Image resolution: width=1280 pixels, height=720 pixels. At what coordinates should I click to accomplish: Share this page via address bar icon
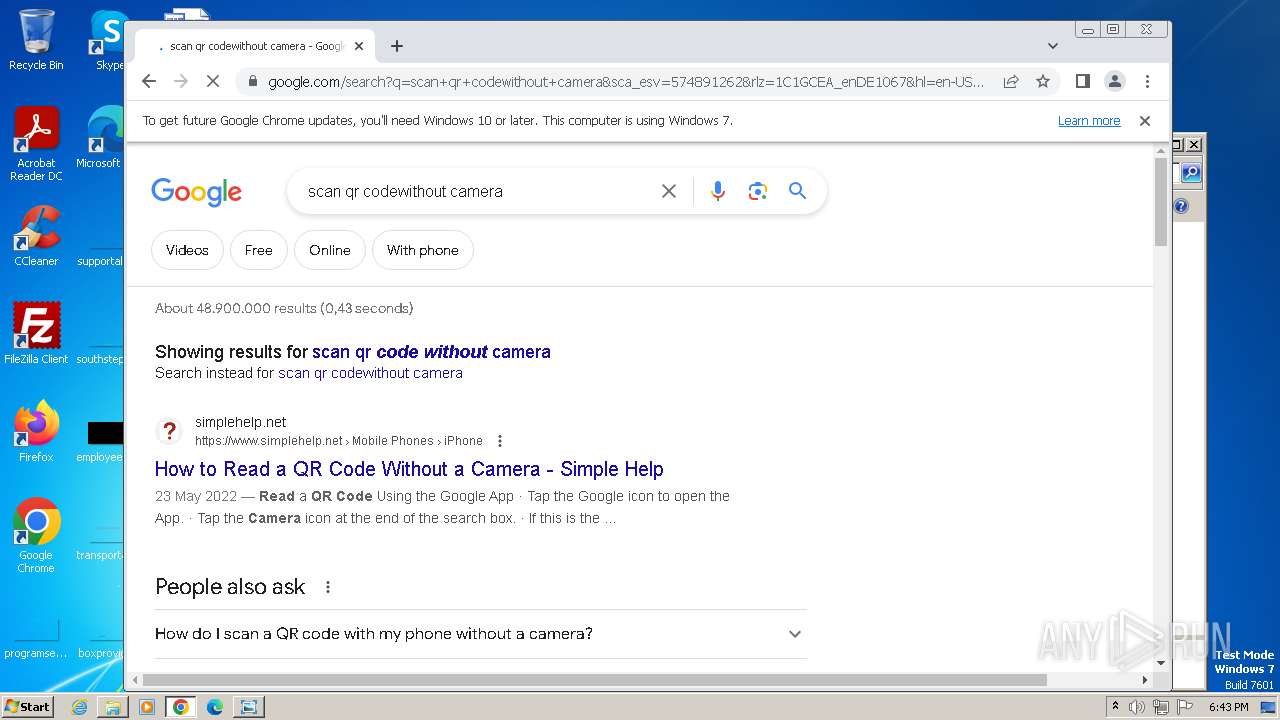pos(1011,81)
